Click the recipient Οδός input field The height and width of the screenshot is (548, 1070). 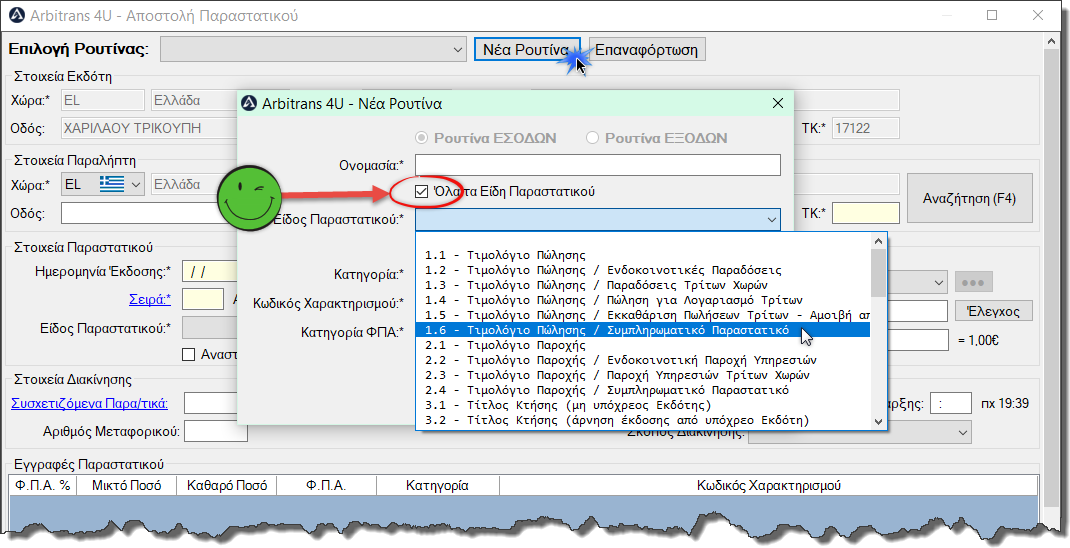[147, 214]
